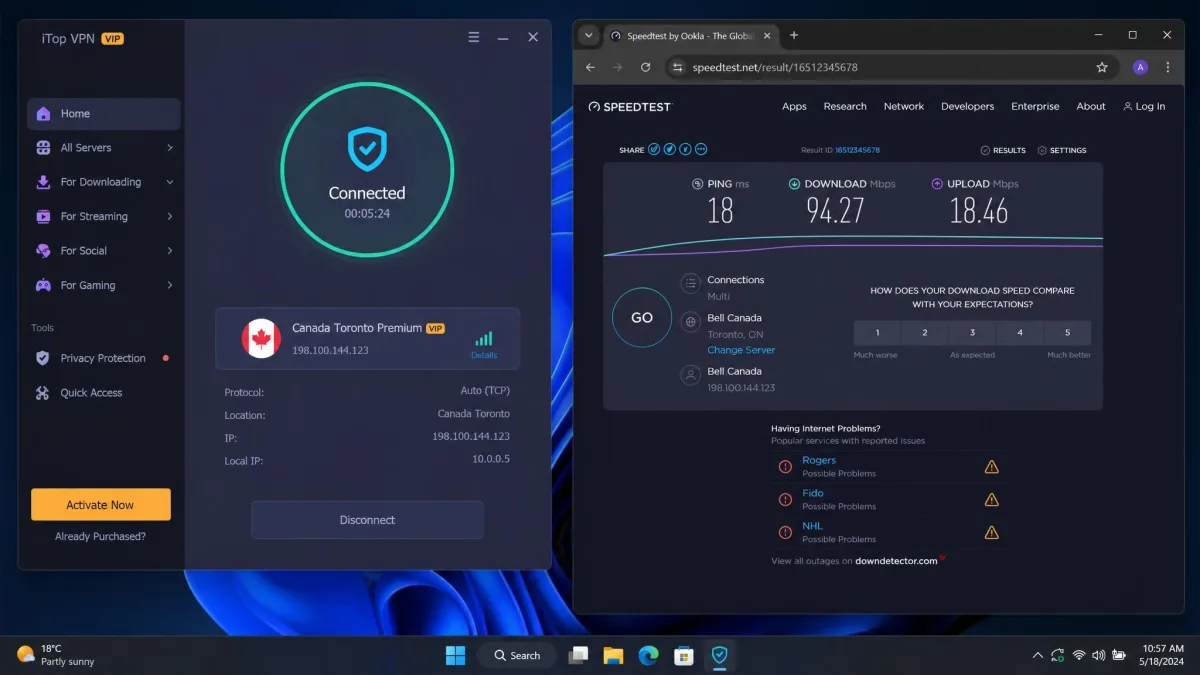
Task: Click the iTop VPN taskbar icon
Action: 719,655
